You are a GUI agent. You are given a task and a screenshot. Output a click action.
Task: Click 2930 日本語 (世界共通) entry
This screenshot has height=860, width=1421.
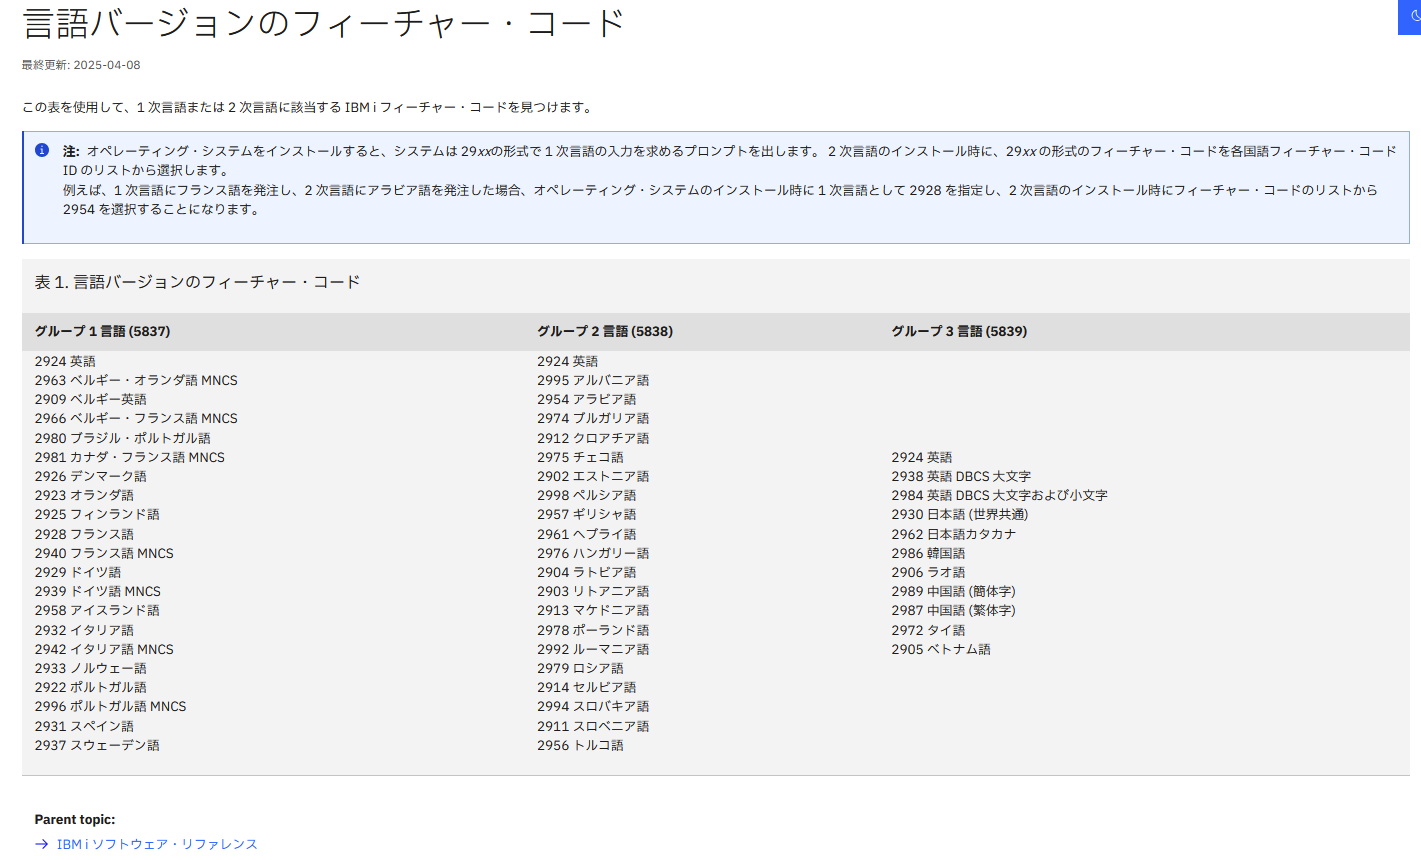[960, 514]
